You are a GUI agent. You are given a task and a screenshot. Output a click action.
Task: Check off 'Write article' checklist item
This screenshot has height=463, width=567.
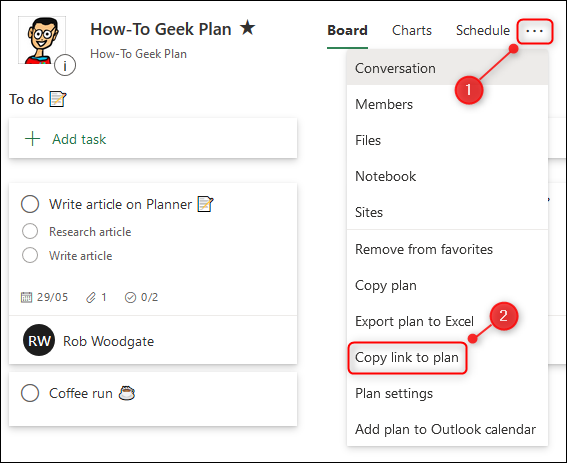point(30,255)
